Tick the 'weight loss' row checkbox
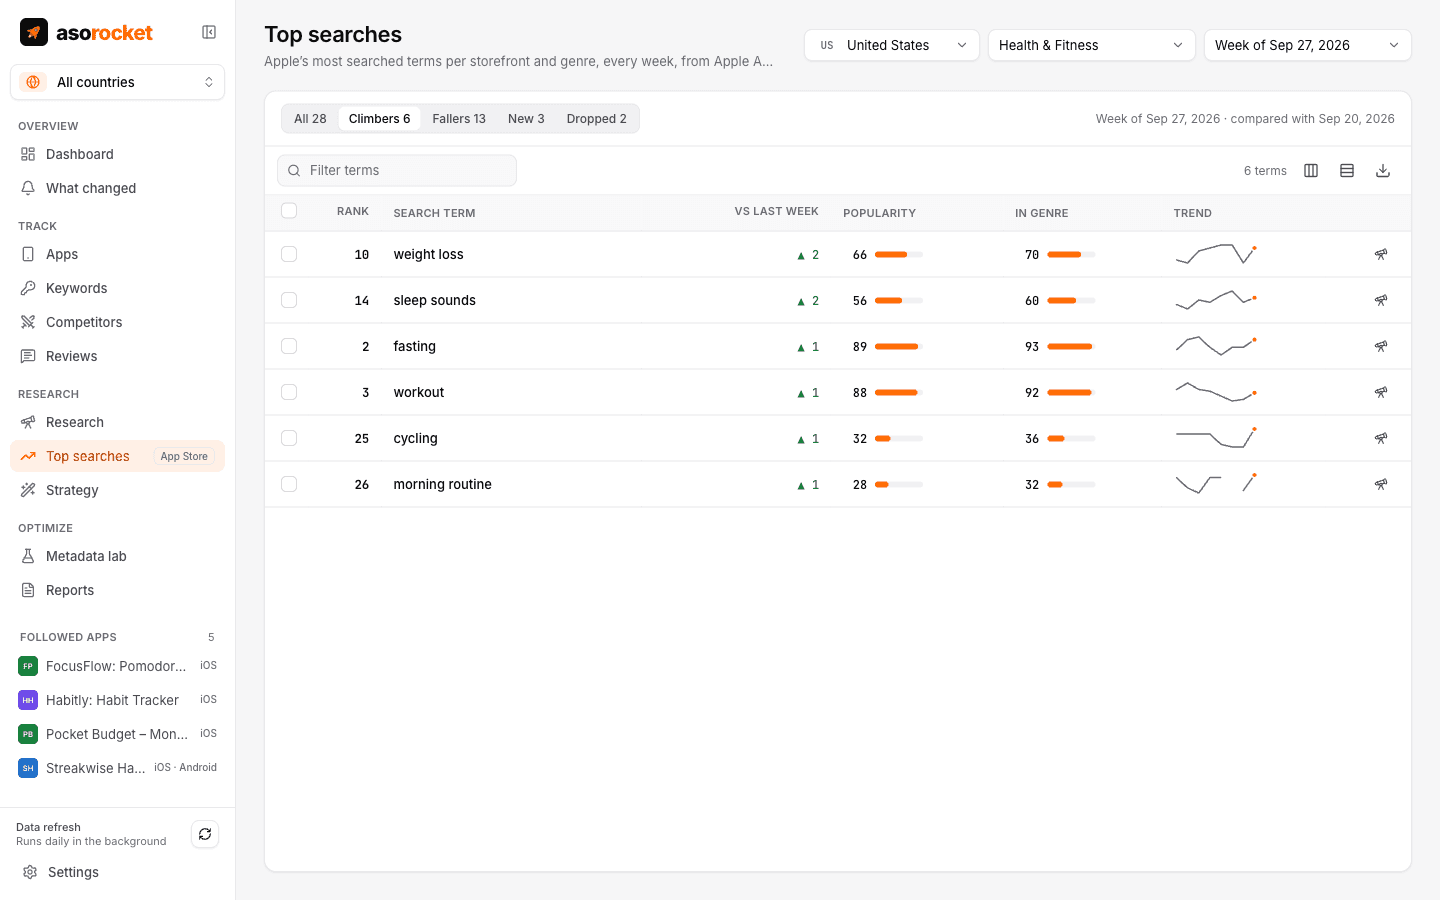 289,255
